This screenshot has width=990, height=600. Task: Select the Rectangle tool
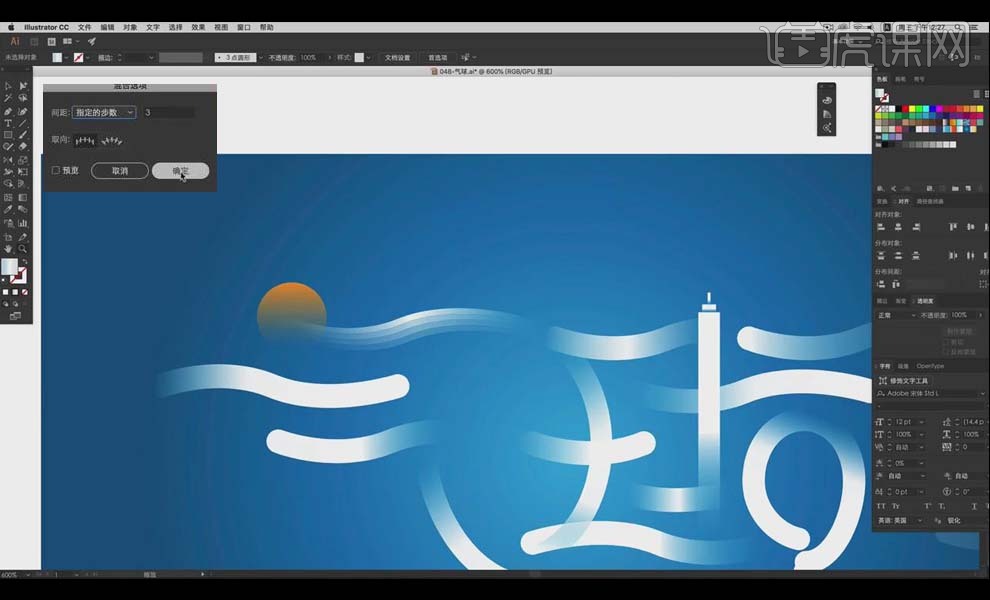pos(8,135)
